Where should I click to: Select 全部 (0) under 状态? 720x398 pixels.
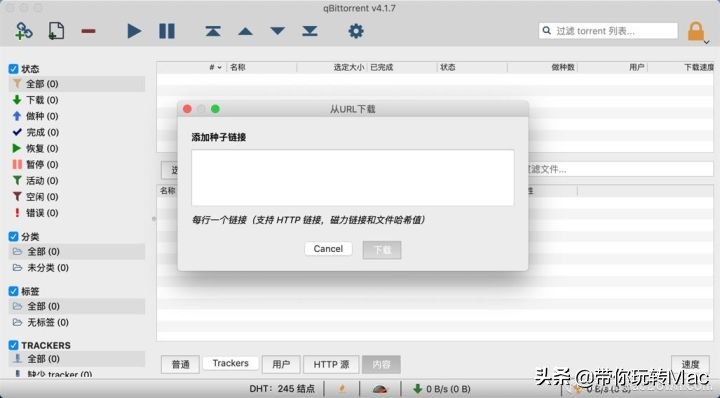pyautogui.click(x=77, y=84)
